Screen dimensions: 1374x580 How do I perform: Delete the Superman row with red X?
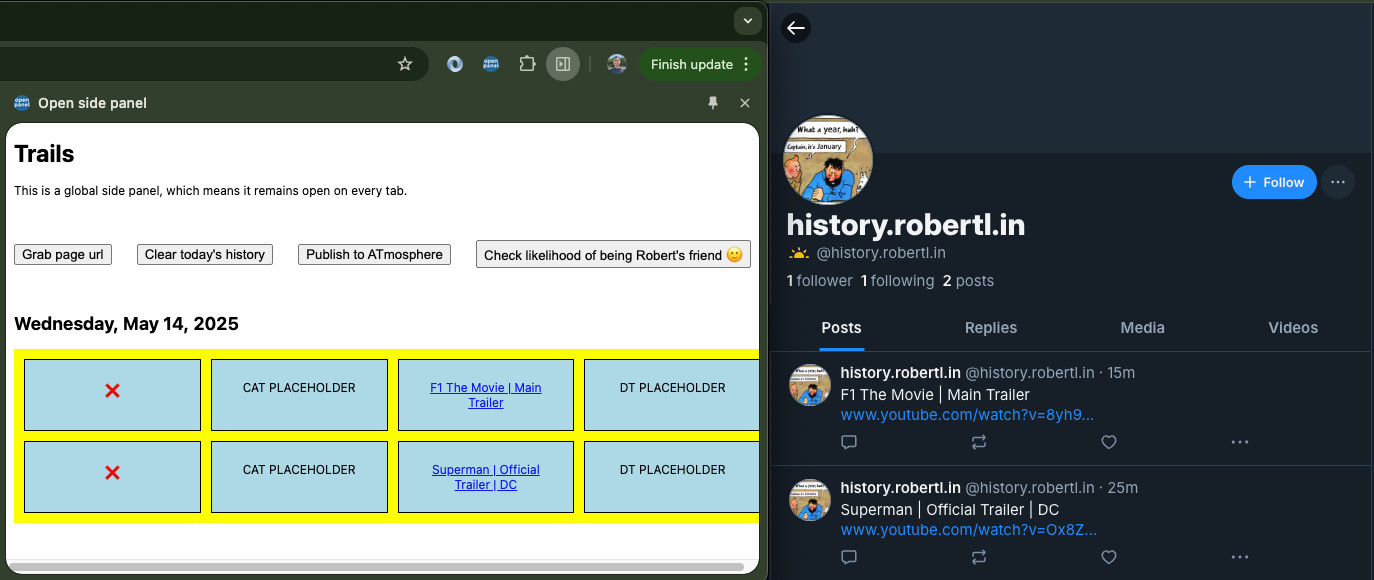tap(112, 473)
